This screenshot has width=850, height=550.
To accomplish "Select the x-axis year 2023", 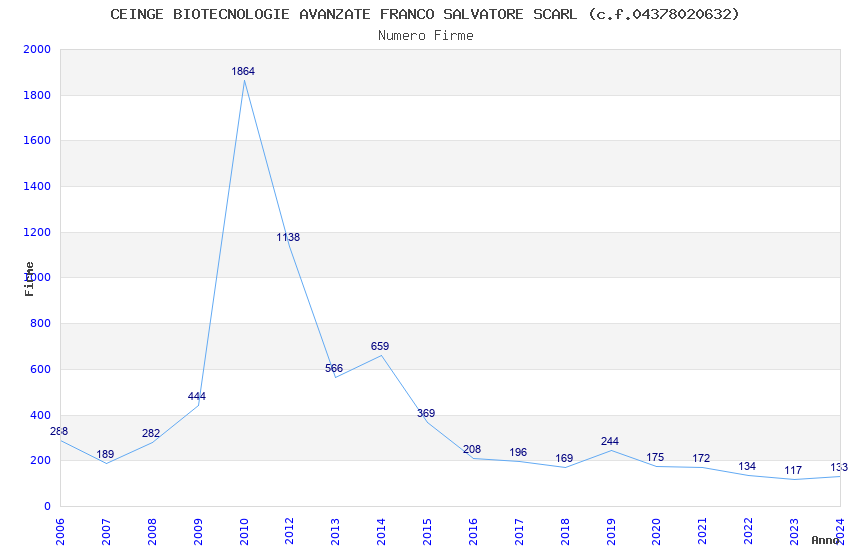I will pyautogui.click(x=794, y=531).
